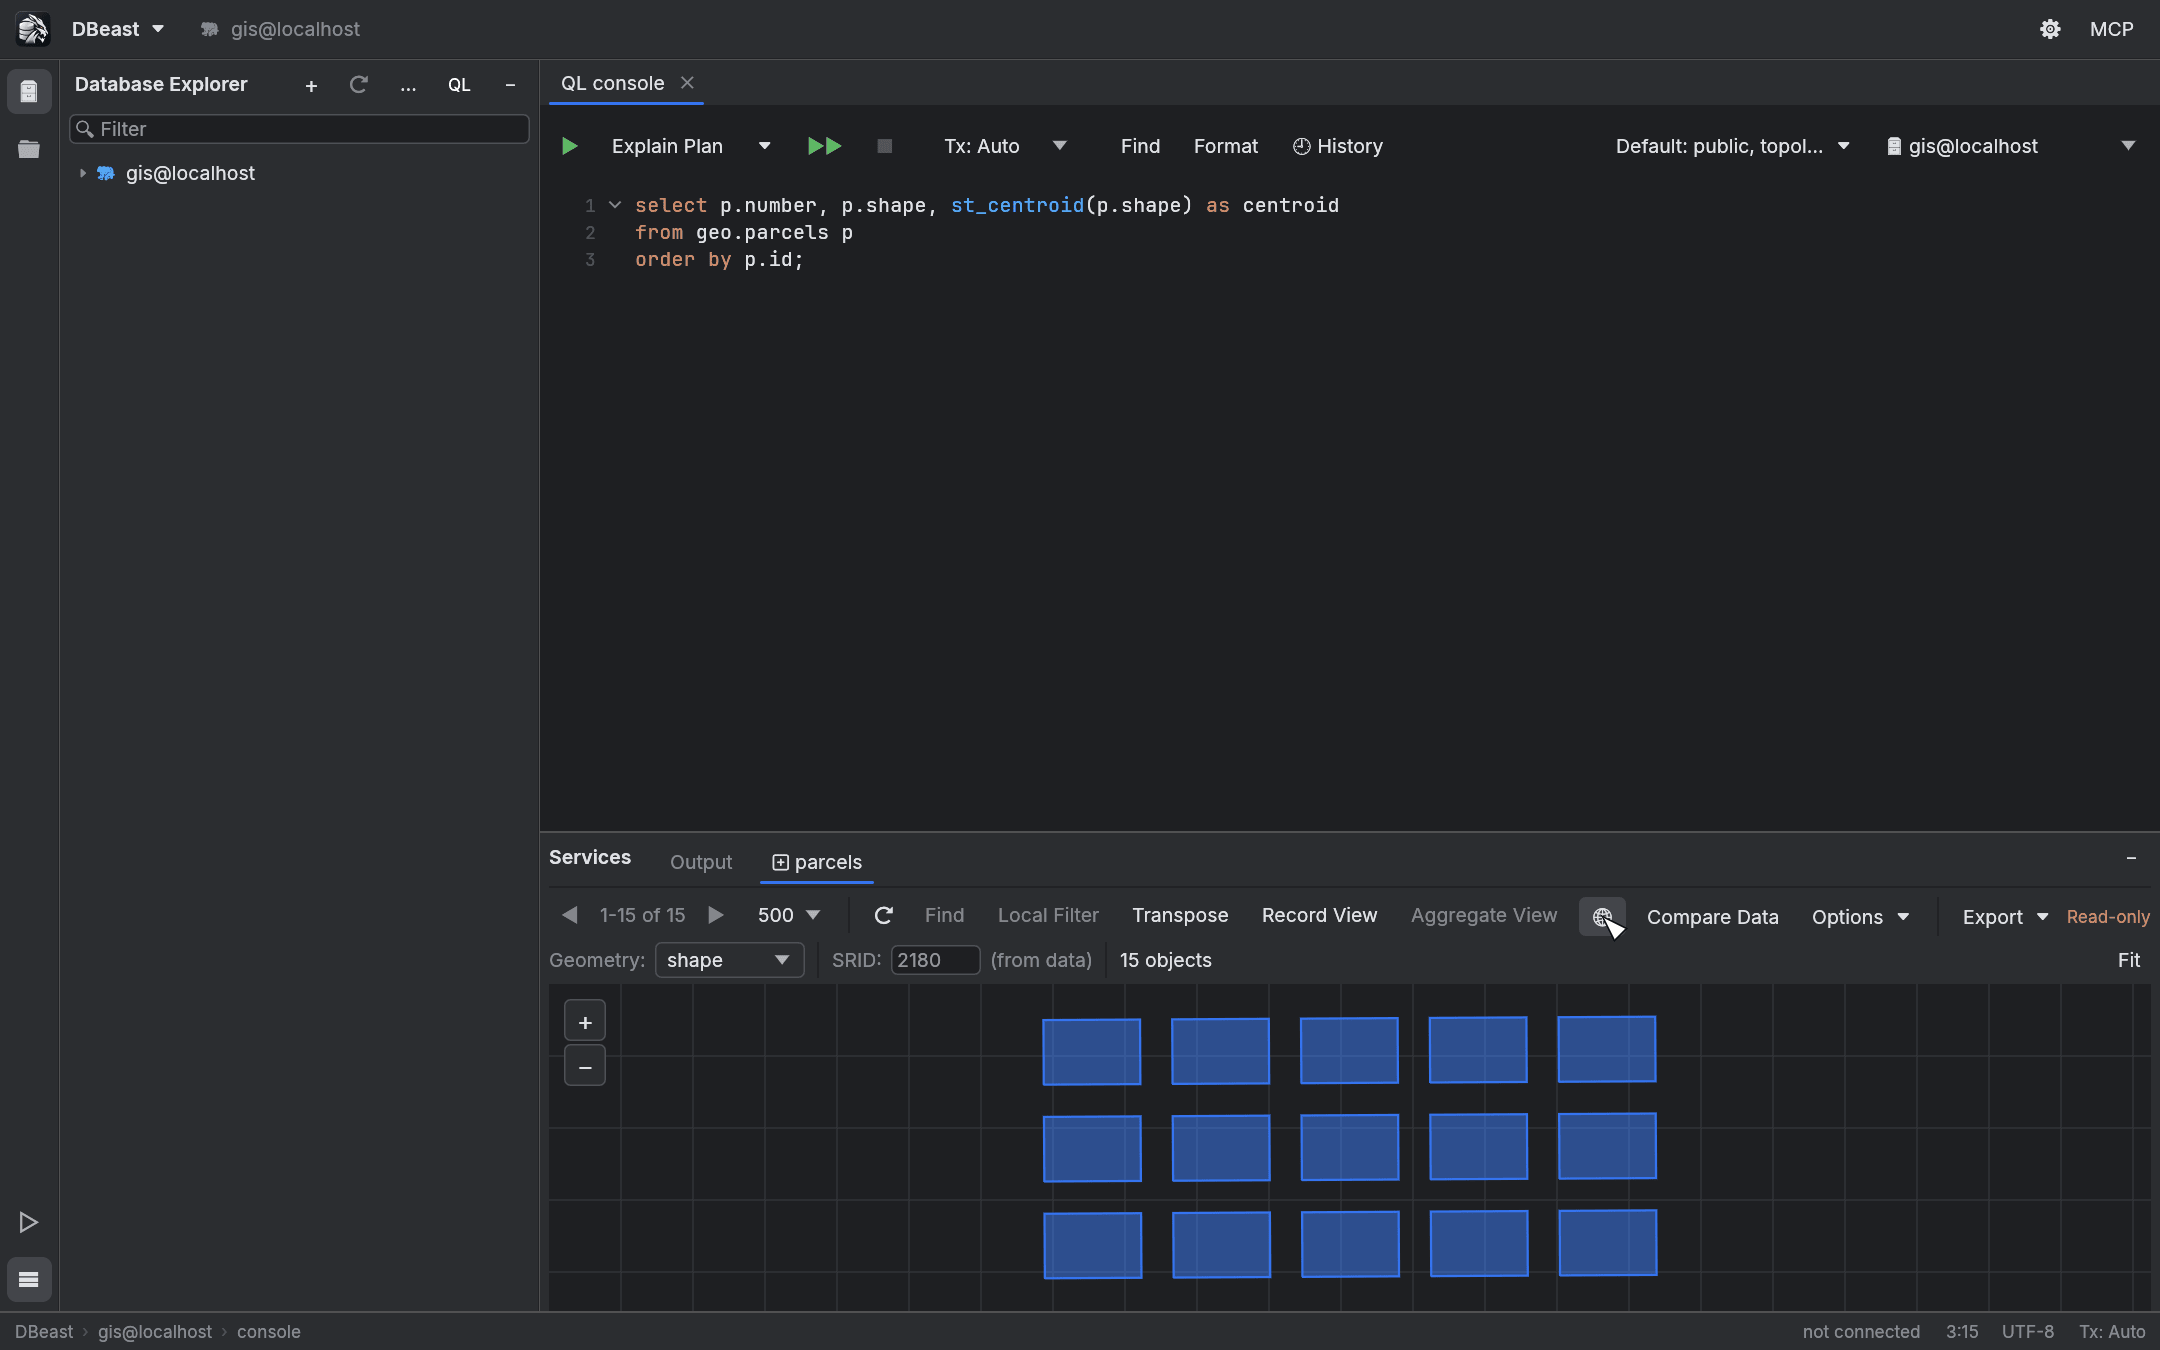Click the Compare Data button
Screen dimensions: 2160x1350
(1713, 917)
